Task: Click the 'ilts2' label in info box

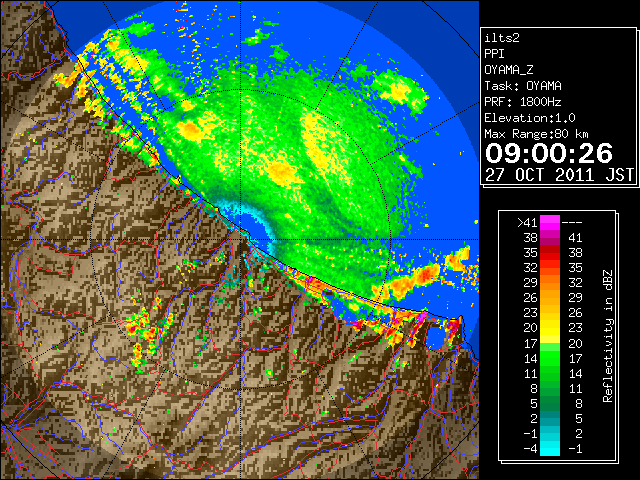Action: [502, 38]
